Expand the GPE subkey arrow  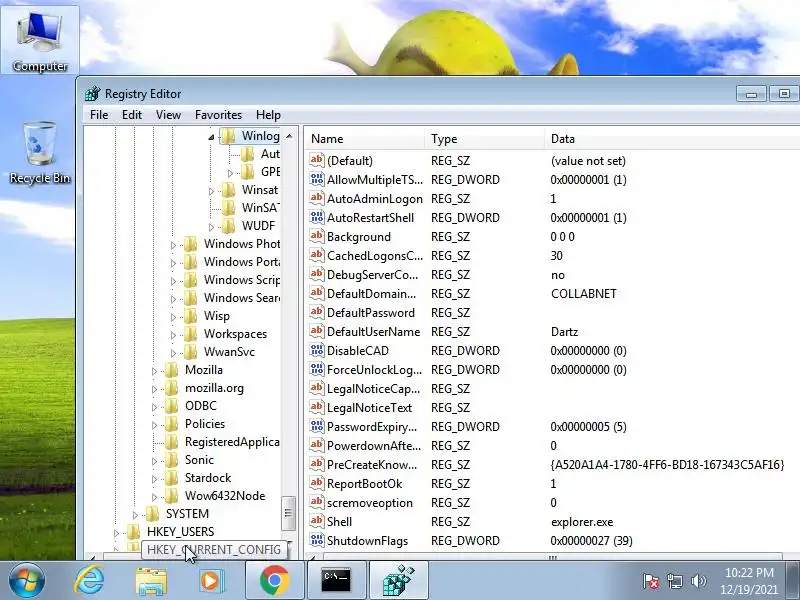tap(230, 173)
